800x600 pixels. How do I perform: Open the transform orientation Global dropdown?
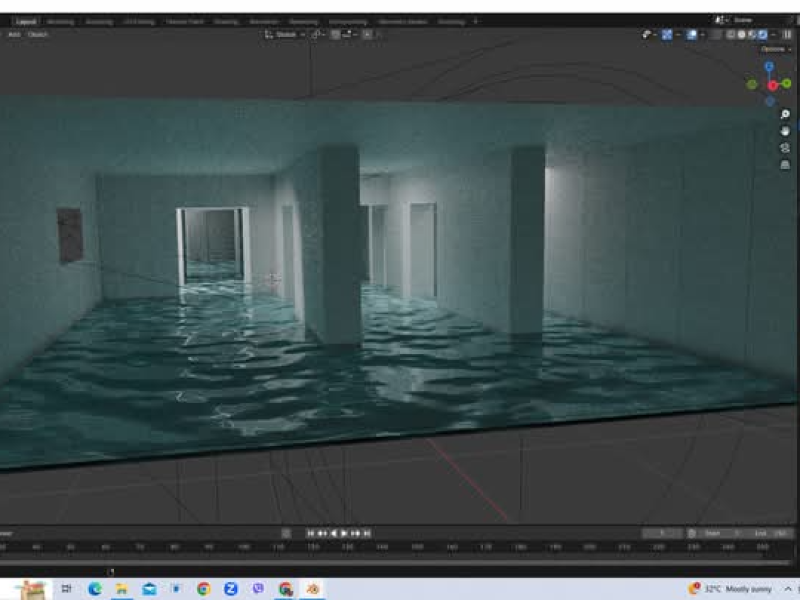[285, 34]
